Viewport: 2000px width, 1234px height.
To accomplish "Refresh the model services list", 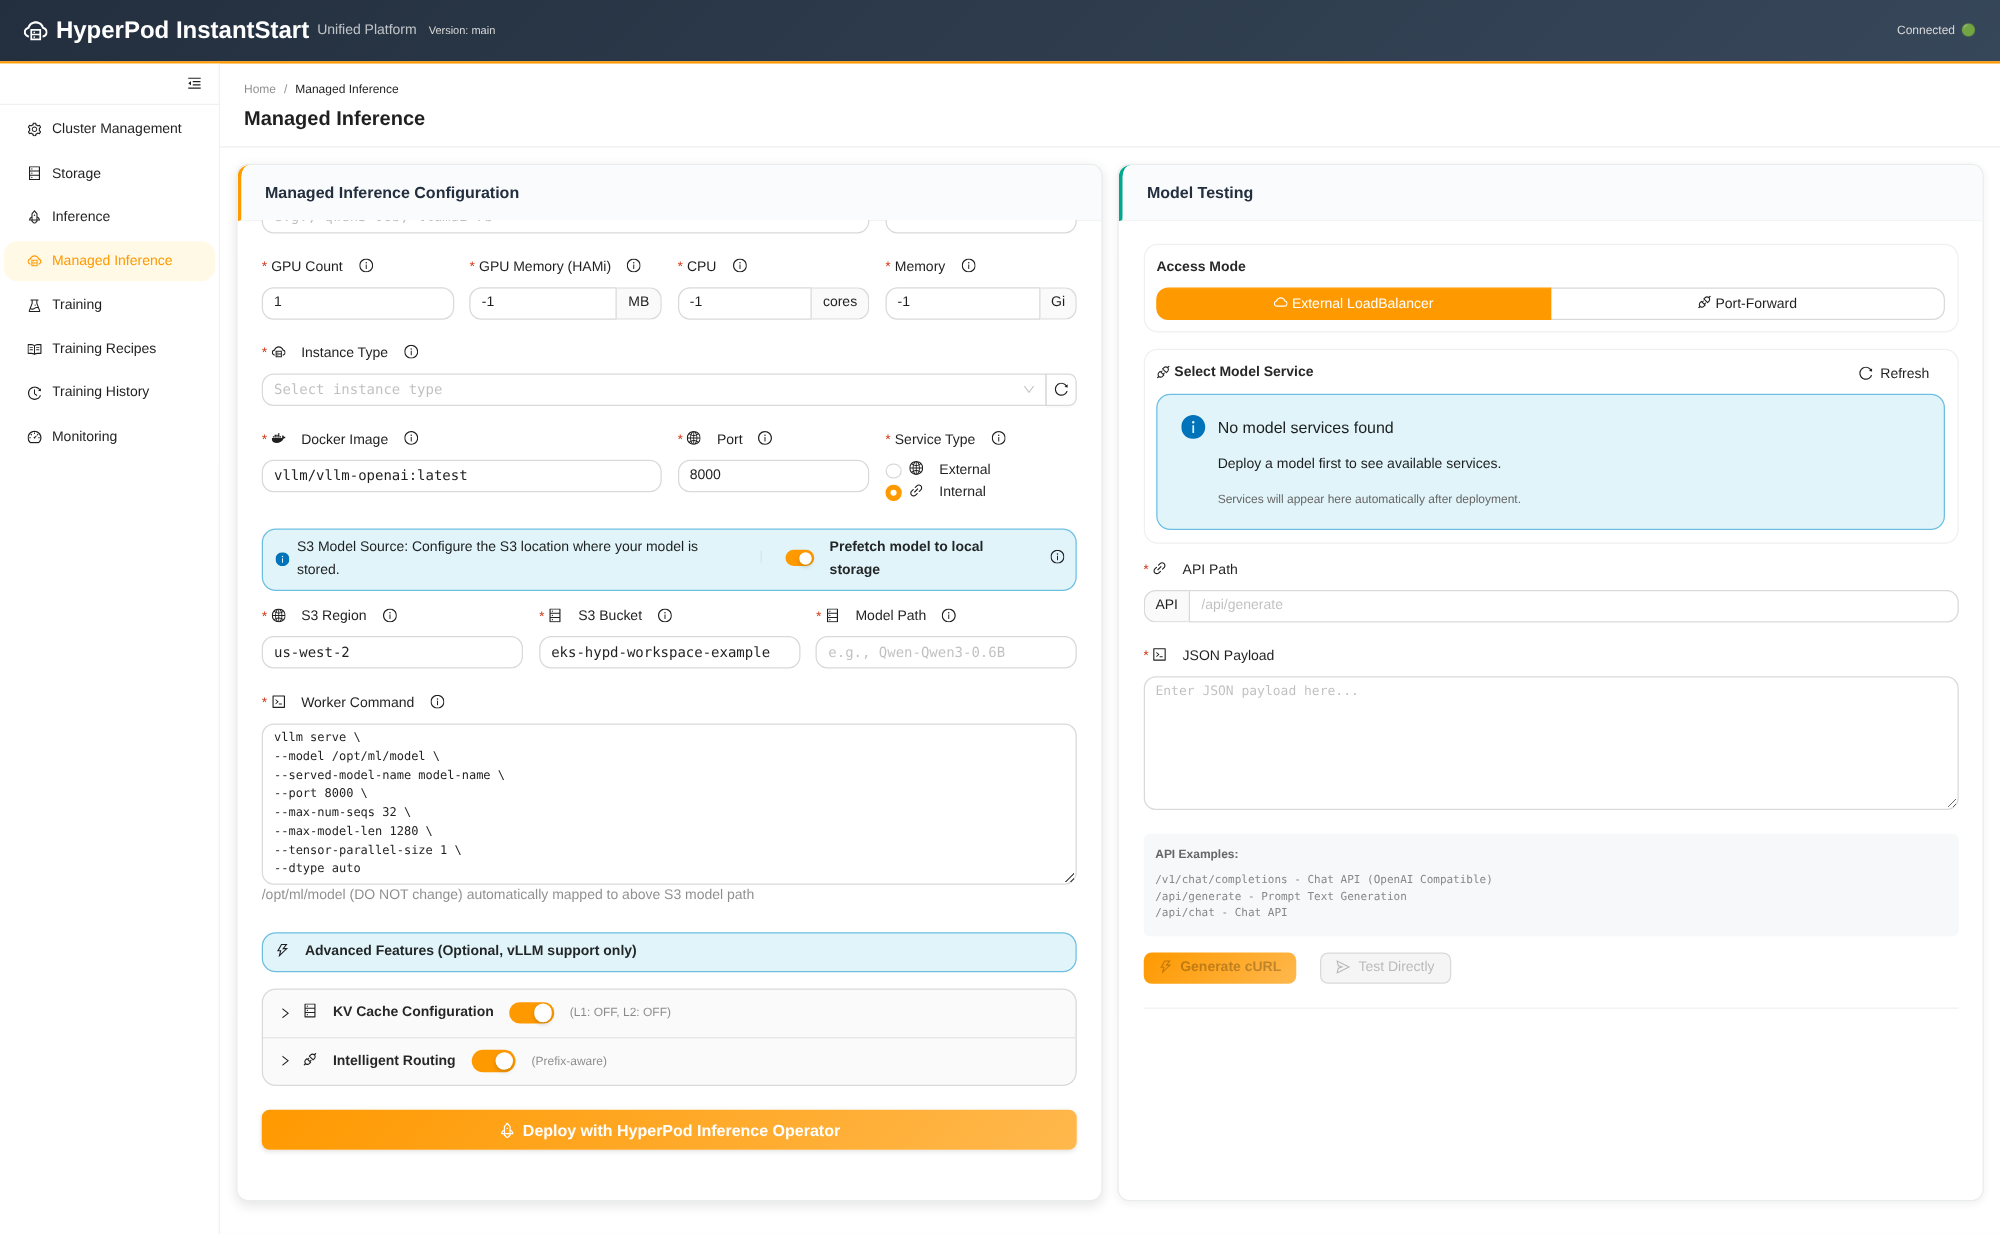I will [1893, 373].
